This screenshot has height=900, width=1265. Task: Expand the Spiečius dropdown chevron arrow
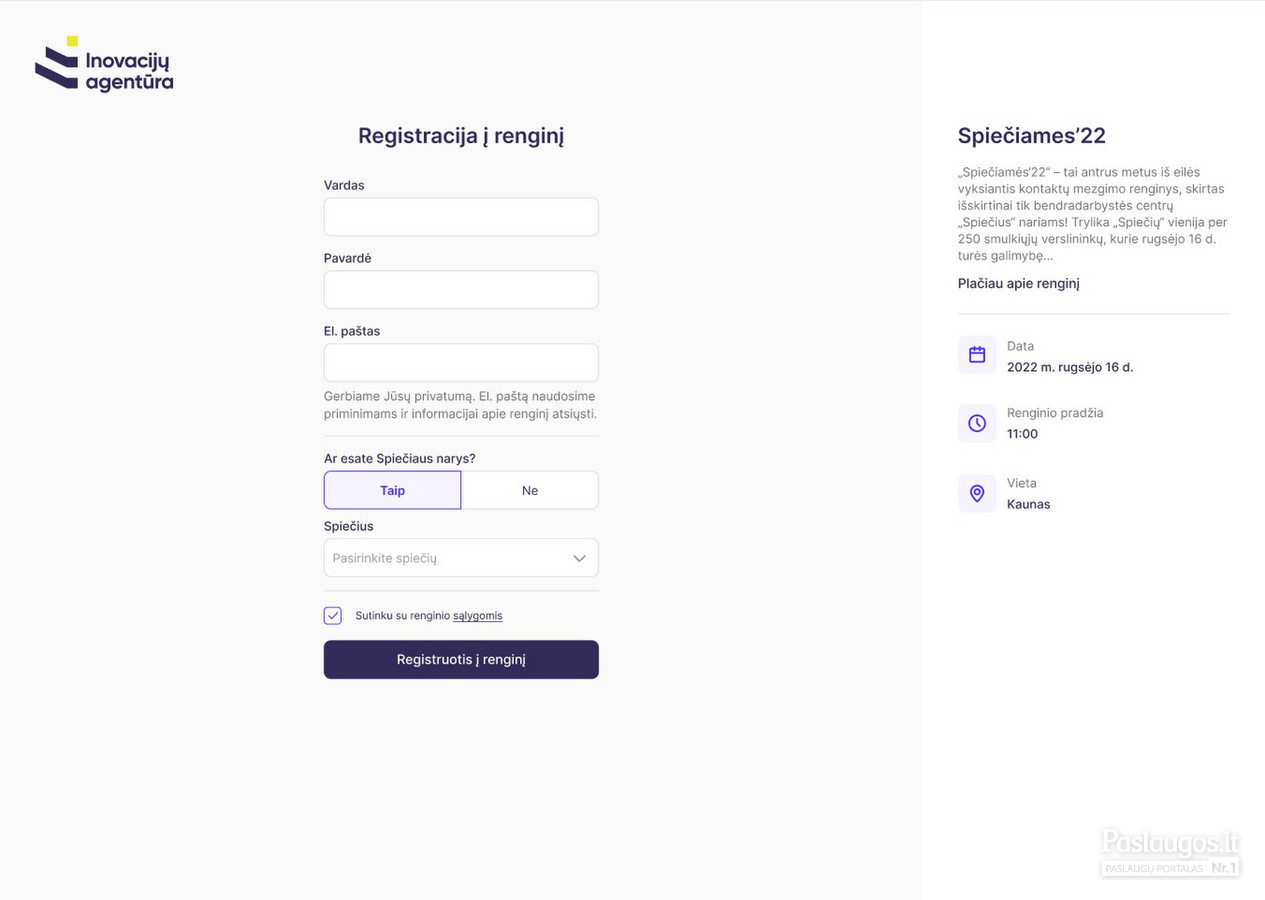coord(579,558)
